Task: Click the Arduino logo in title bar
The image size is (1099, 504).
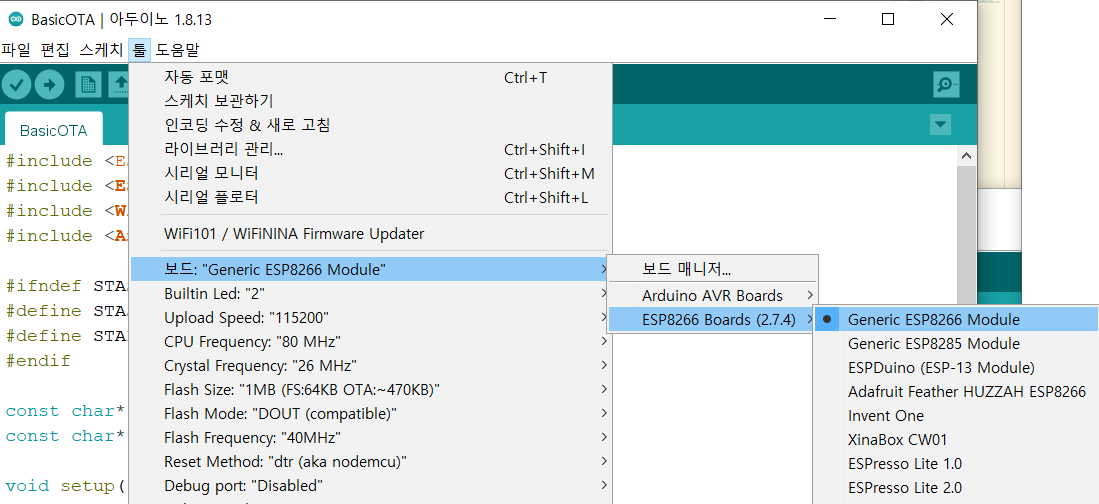Action: coord(15,20)
